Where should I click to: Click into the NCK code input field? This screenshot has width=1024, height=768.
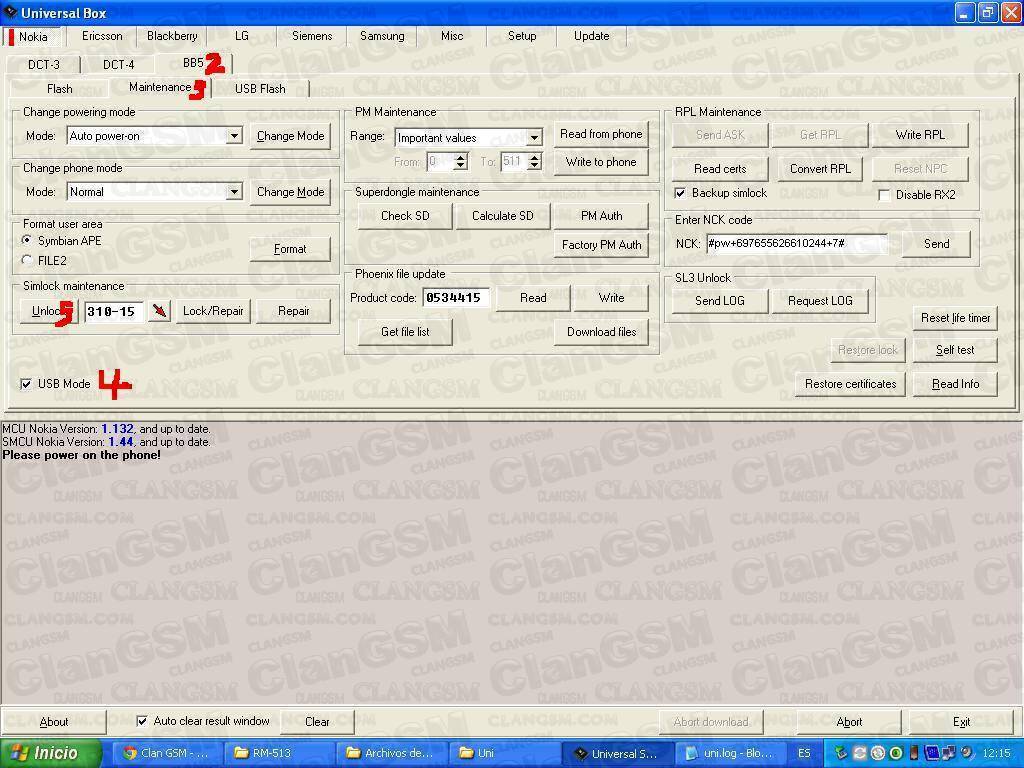point(797,244)
